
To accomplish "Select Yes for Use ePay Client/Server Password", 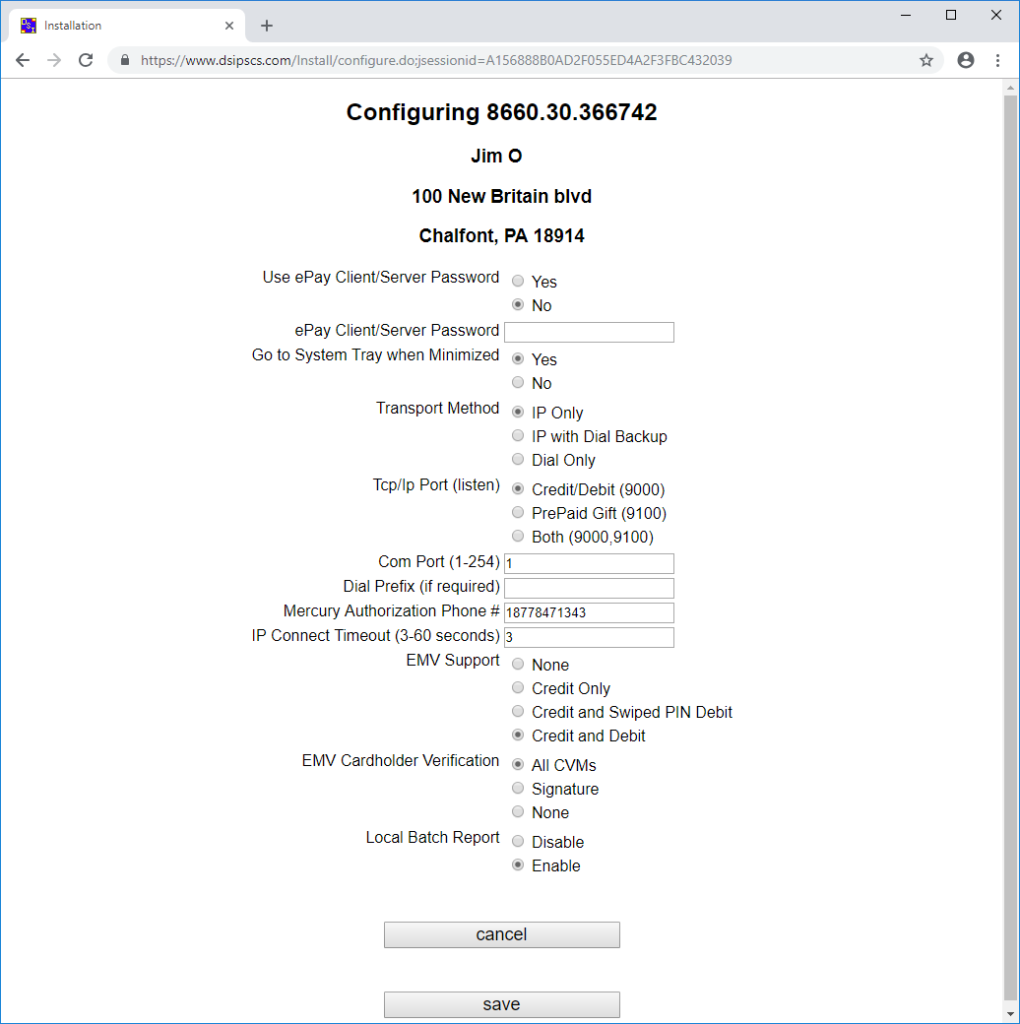I will (x=518, y=281).
